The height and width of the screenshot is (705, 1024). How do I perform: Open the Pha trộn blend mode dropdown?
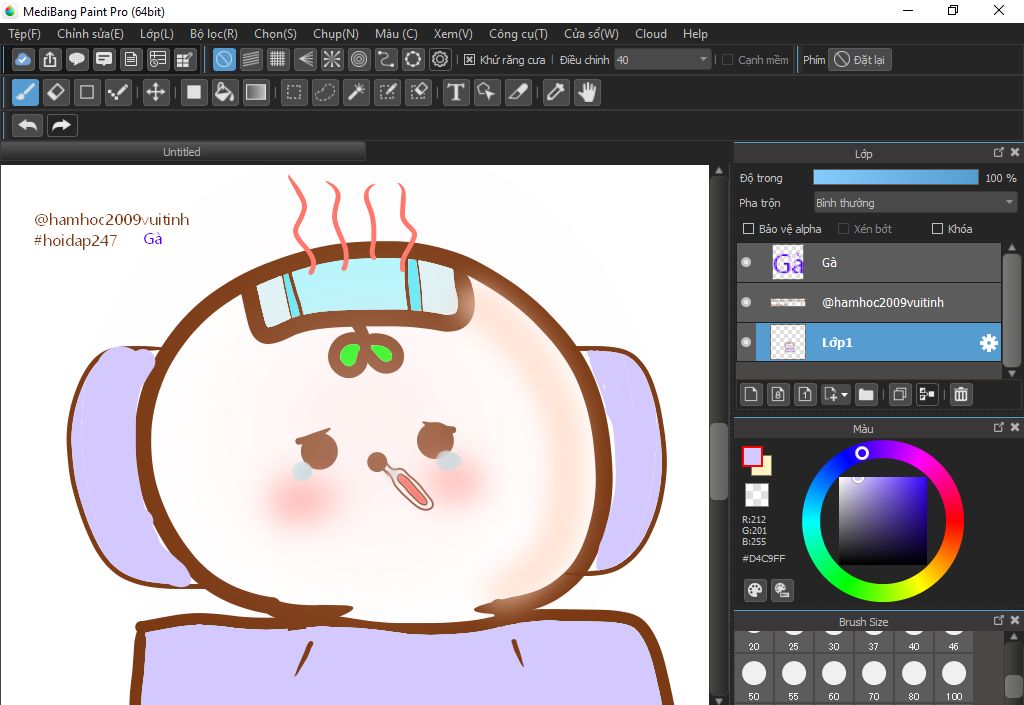[x=915, y=203]
